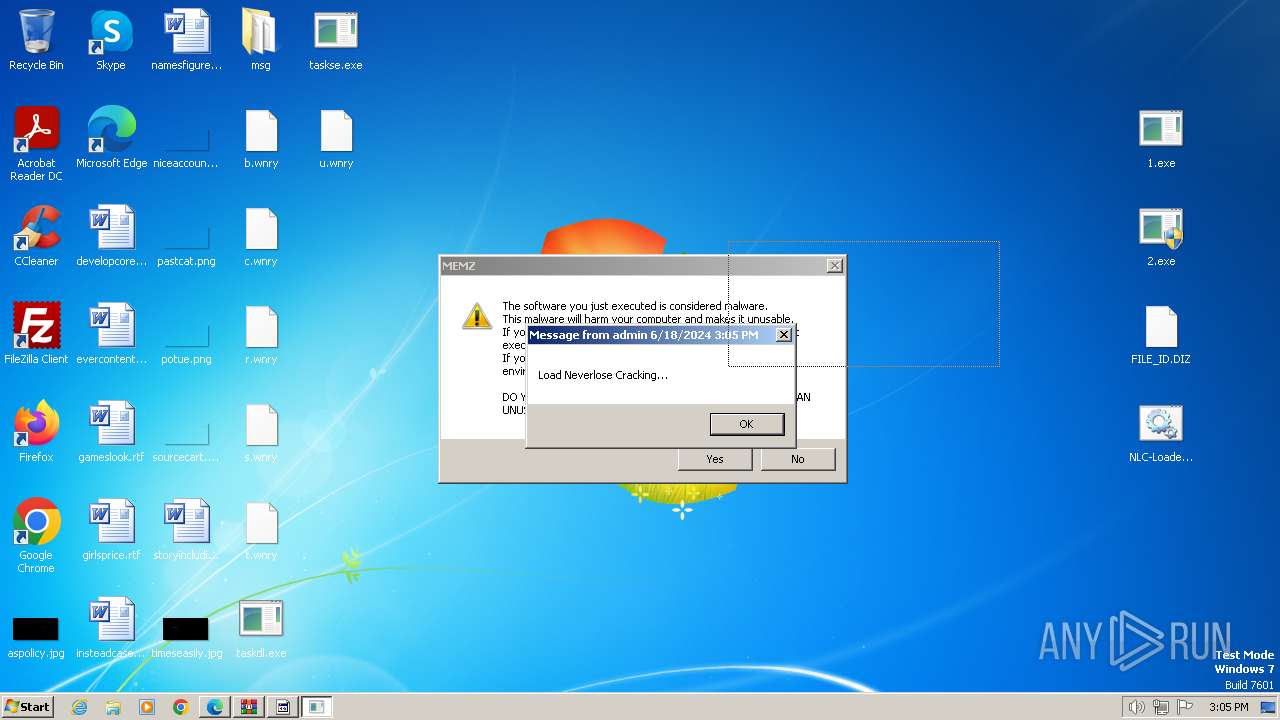The width and height of the screenshot is (1280, 720).
Task: Click the Show desktop button
Action: click(1269, 707)
